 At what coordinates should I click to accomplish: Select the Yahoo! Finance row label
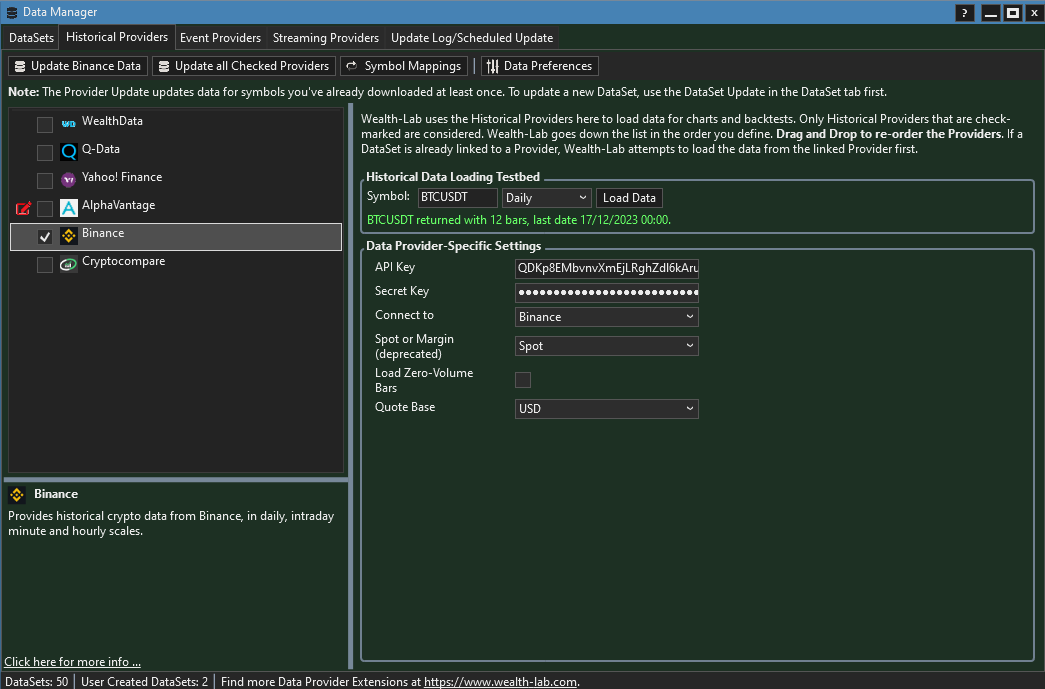pyautogui.click(x=122, y=177)
